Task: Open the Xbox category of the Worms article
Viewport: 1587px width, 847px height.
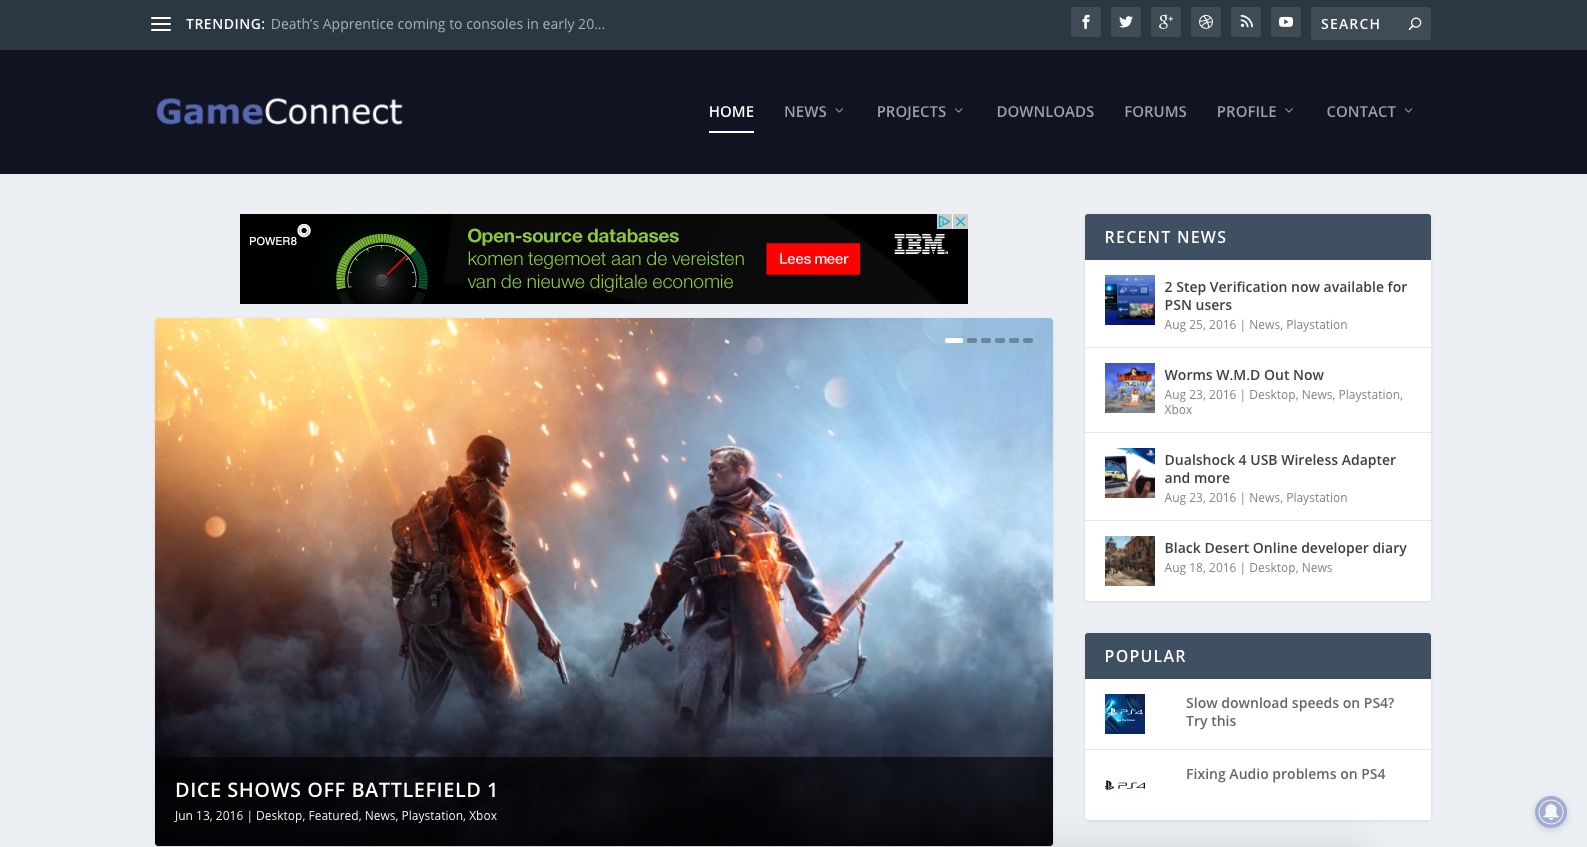Action: coord(1178,410)
